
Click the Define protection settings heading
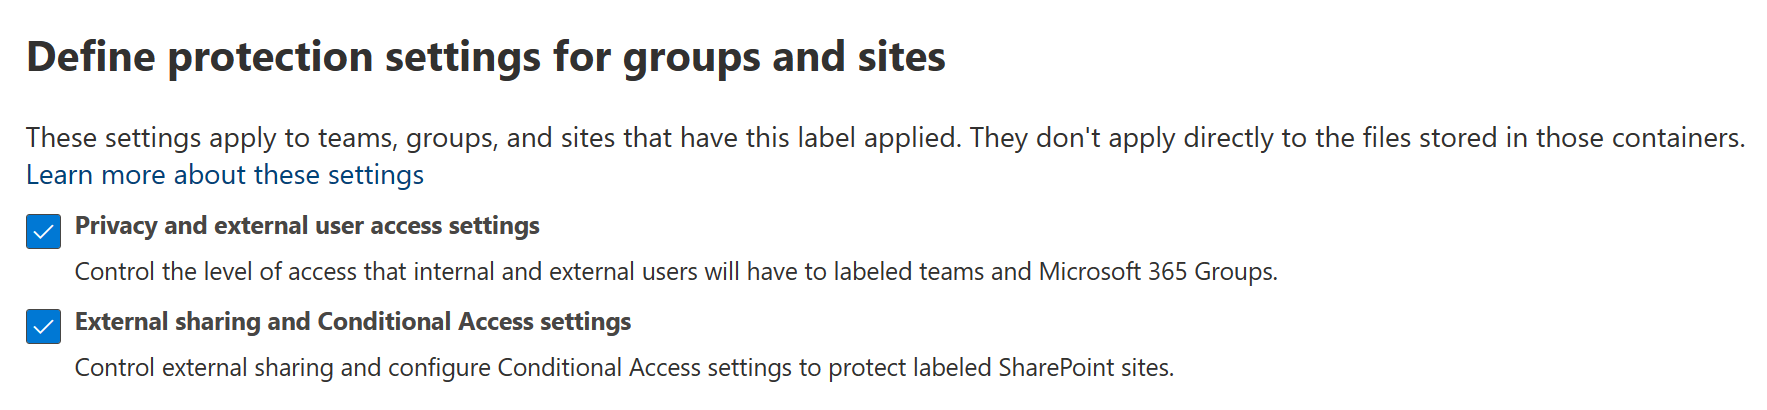(x=485, y=57)
